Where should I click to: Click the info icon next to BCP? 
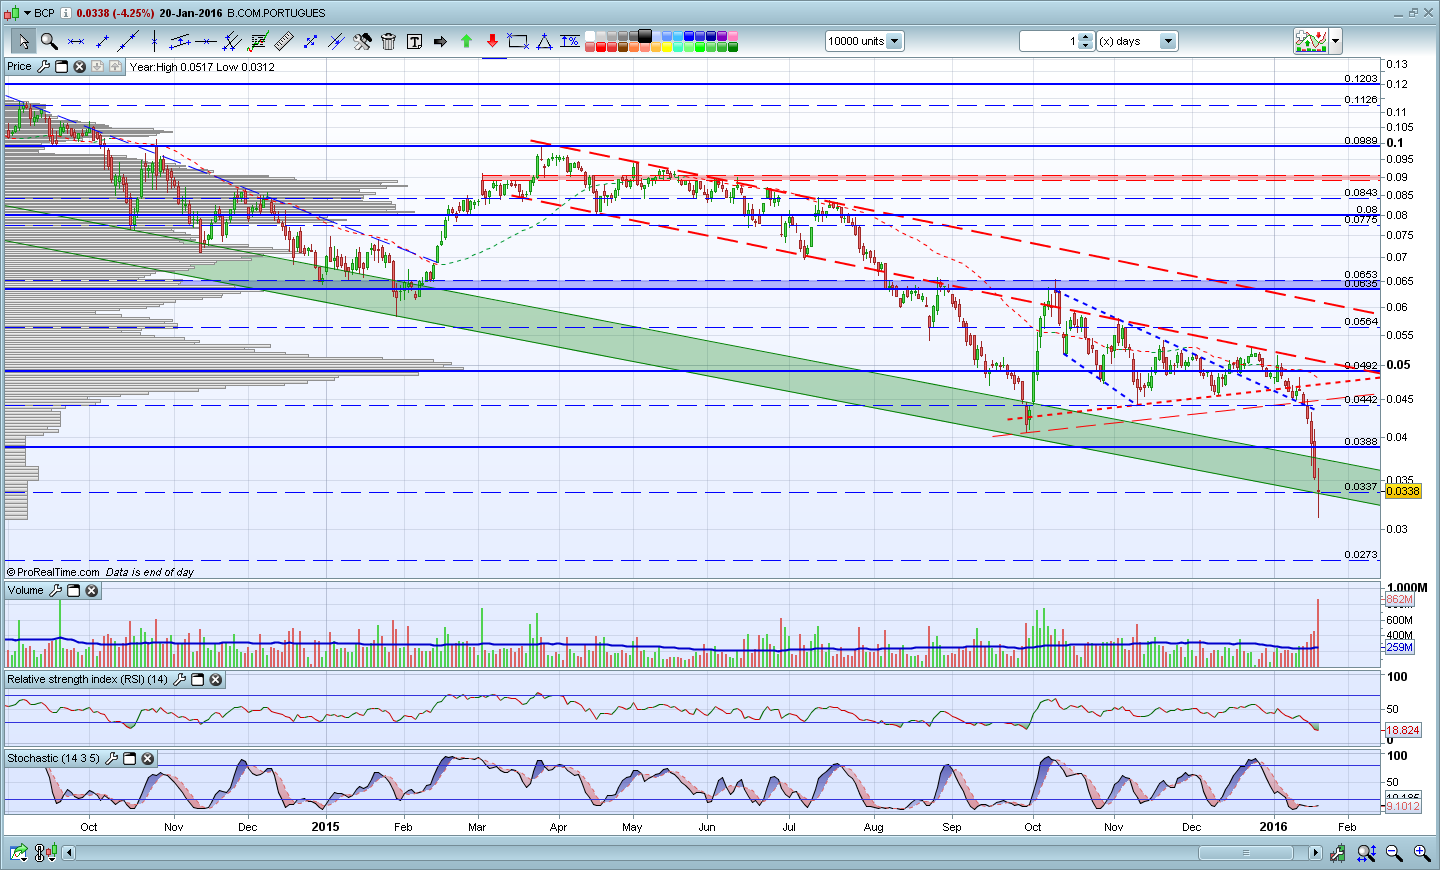click(66, 13)
